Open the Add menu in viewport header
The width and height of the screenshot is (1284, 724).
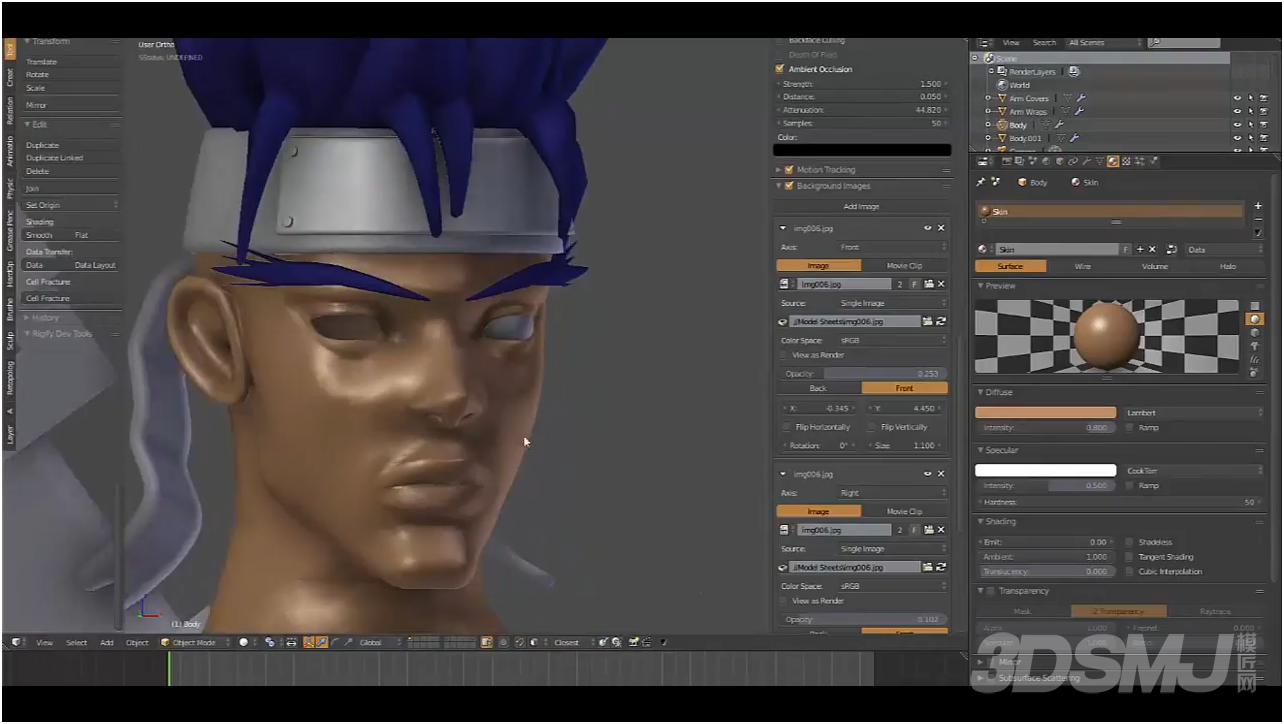(107, 642)
